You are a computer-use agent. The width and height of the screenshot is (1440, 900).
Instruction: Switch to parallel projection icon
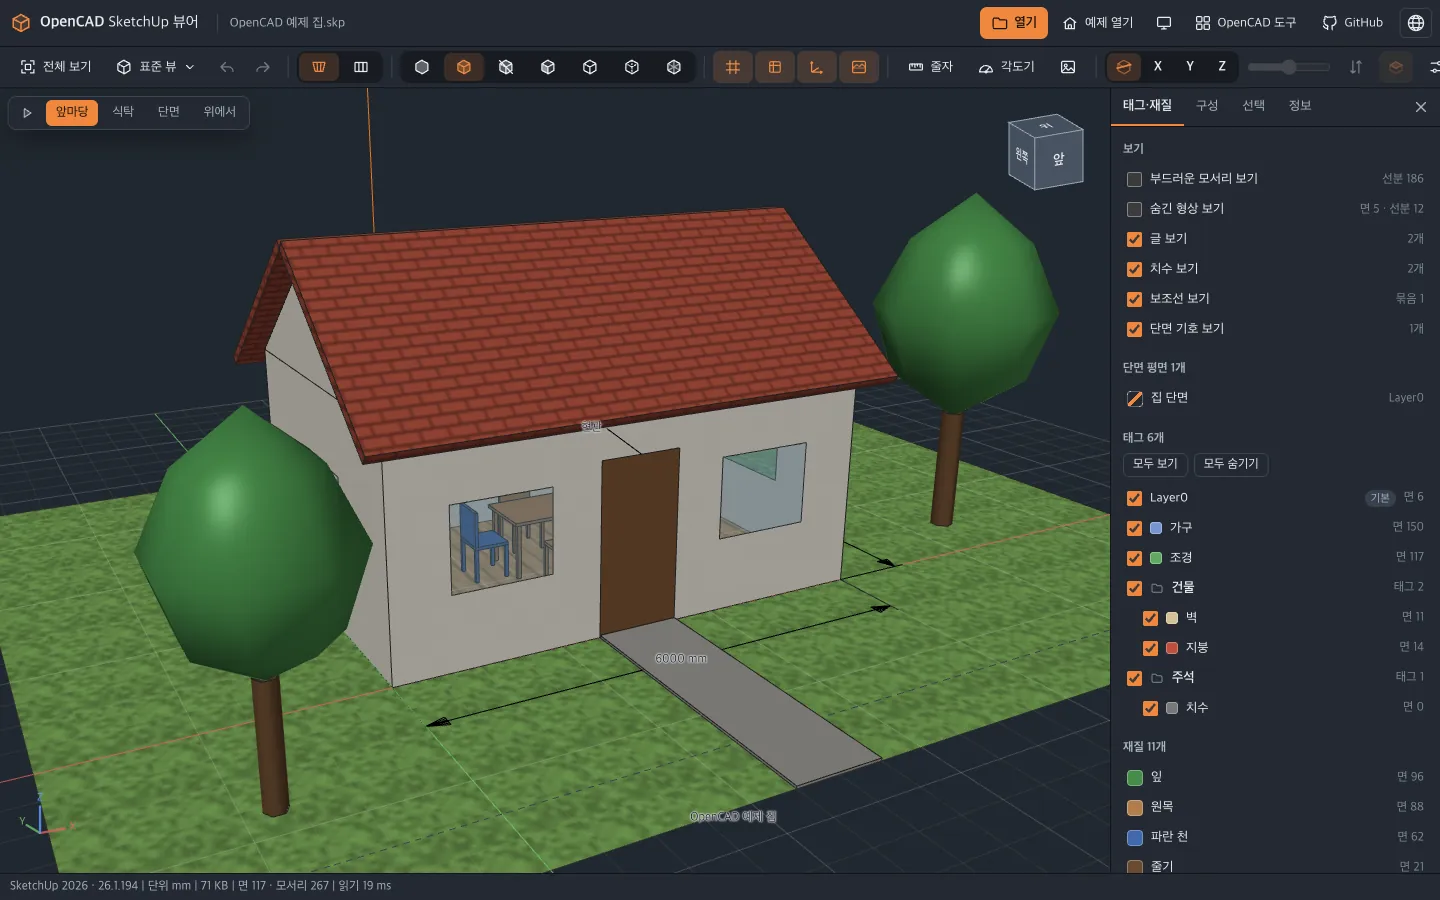[361, 67]
